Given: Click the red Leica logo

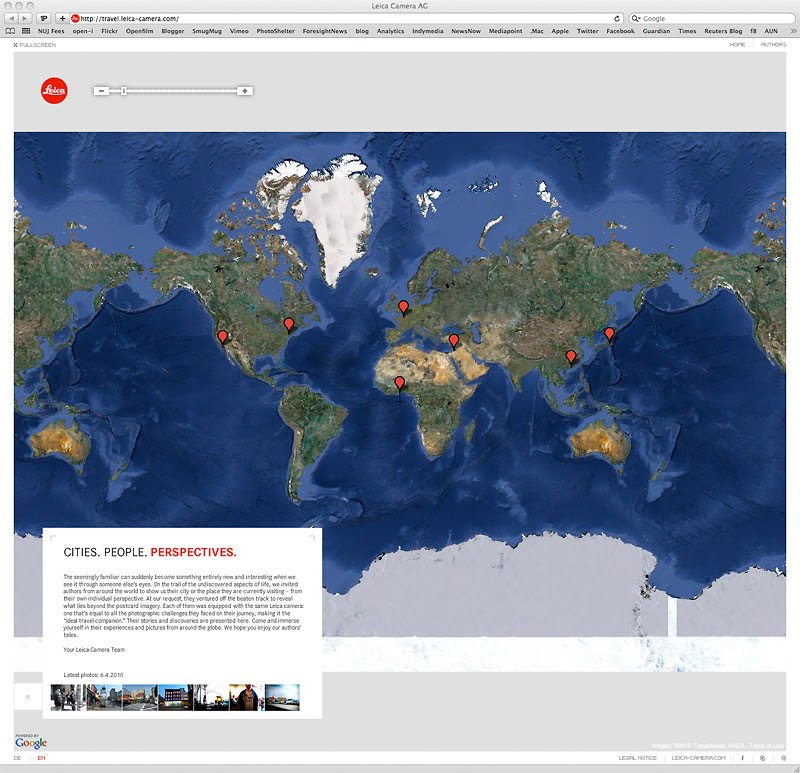Looking at the screenshot, I should 54,91.
